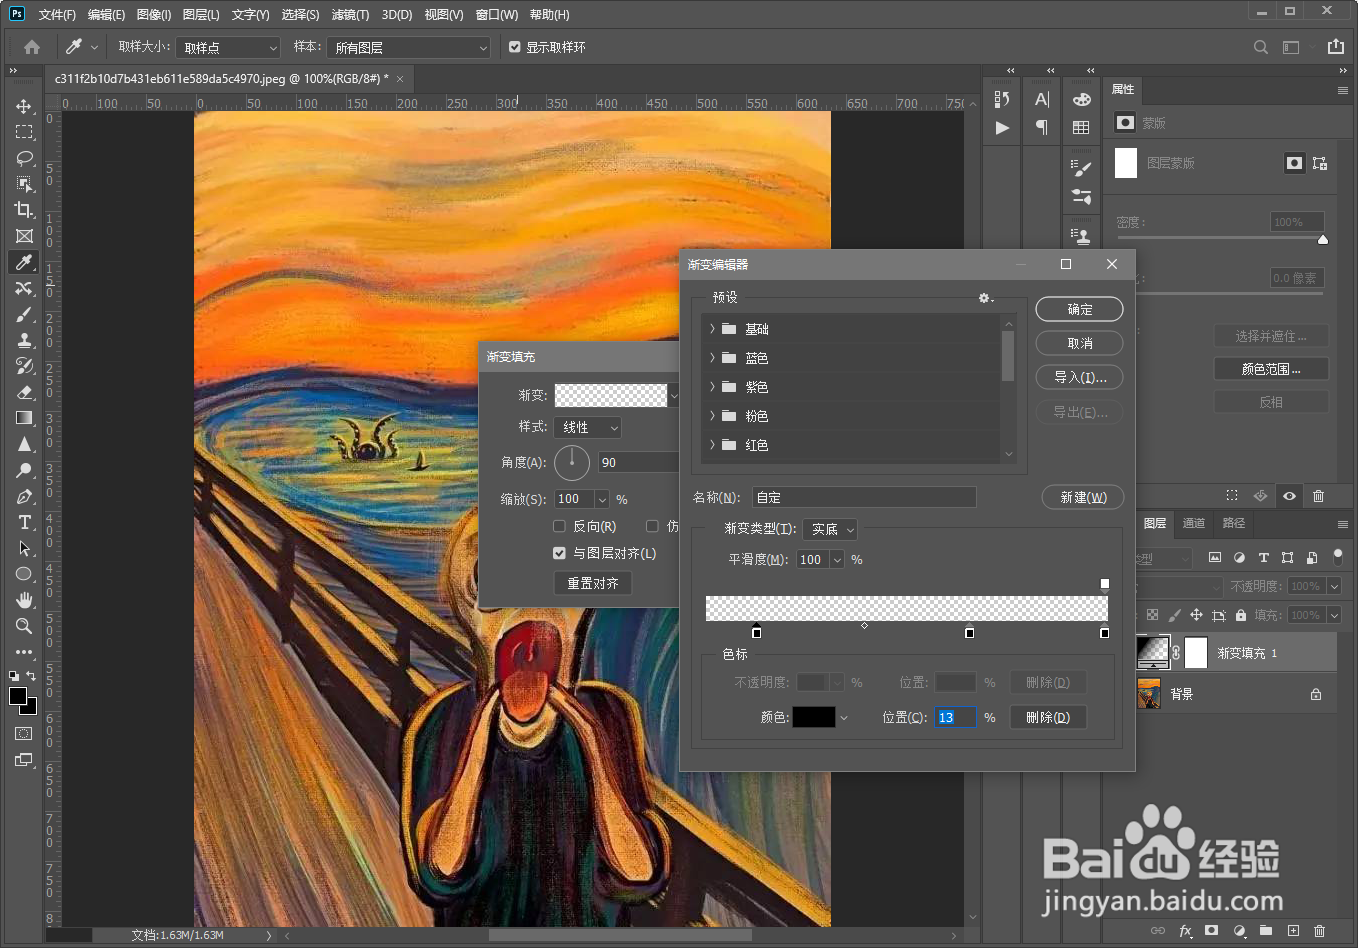Select the Pen tool

(x=24, y=496)
